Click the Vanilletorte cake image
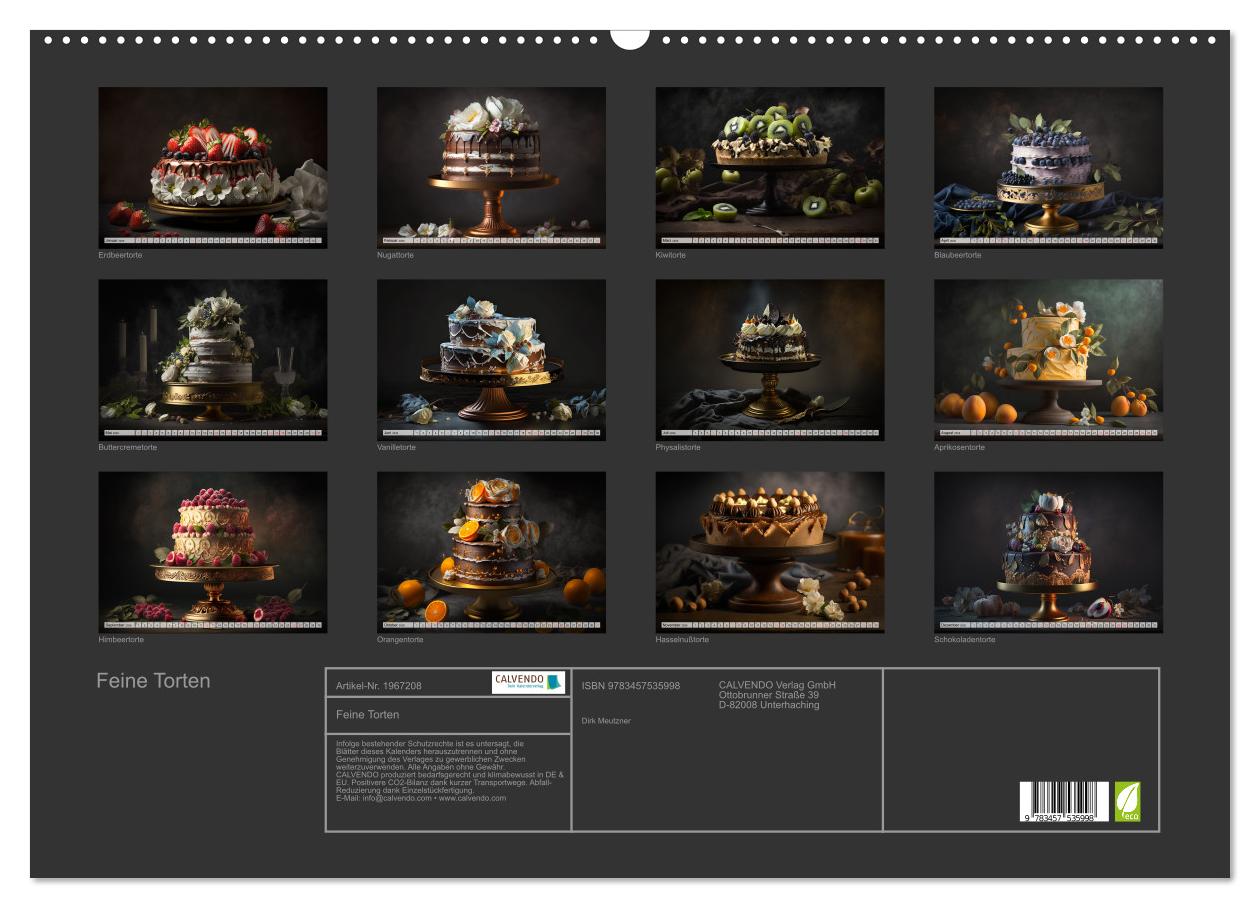The height and width of the screenshot is (908, 1260). coord(491,360)
